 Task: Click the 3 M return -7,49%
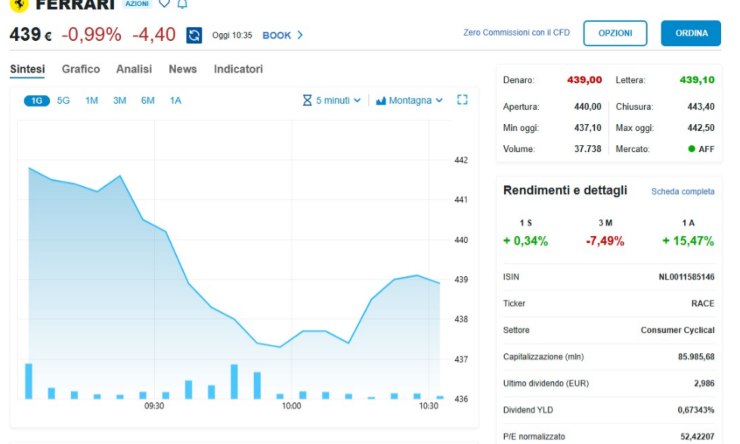coord(605,241)
